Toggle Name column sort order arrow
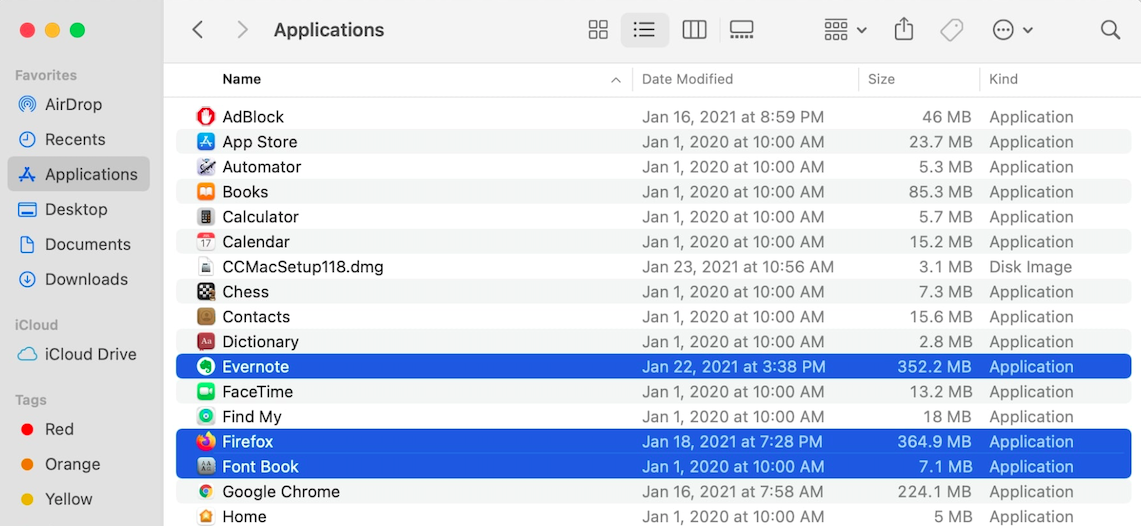1141x526 pixels. [x=616, y=79]
